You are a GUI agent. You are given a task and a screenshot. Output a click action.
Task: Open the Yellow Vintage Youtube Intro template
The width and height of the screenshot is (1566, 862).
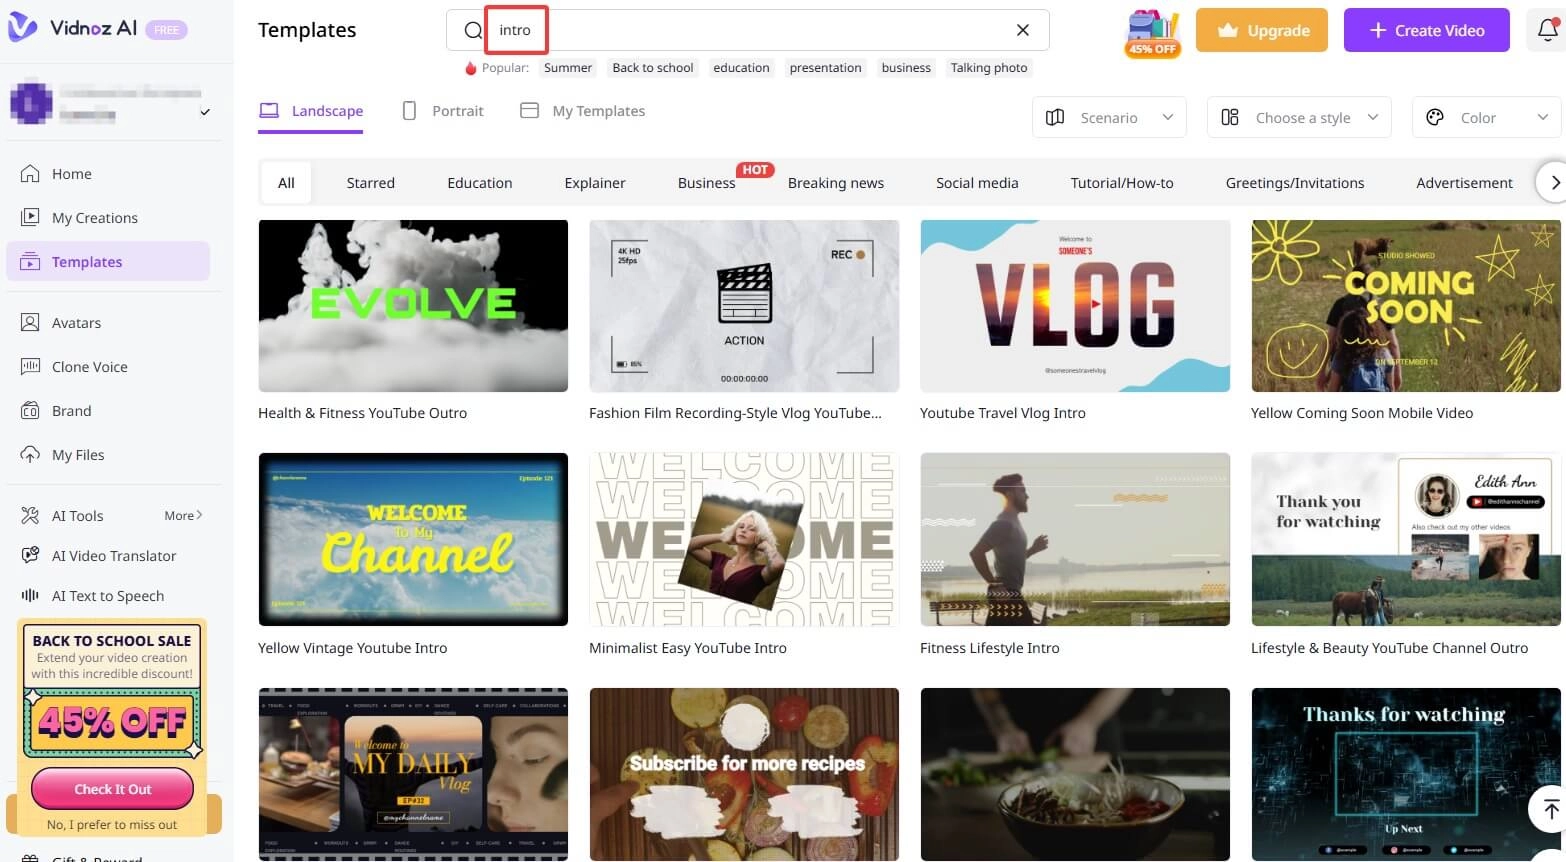413,539
